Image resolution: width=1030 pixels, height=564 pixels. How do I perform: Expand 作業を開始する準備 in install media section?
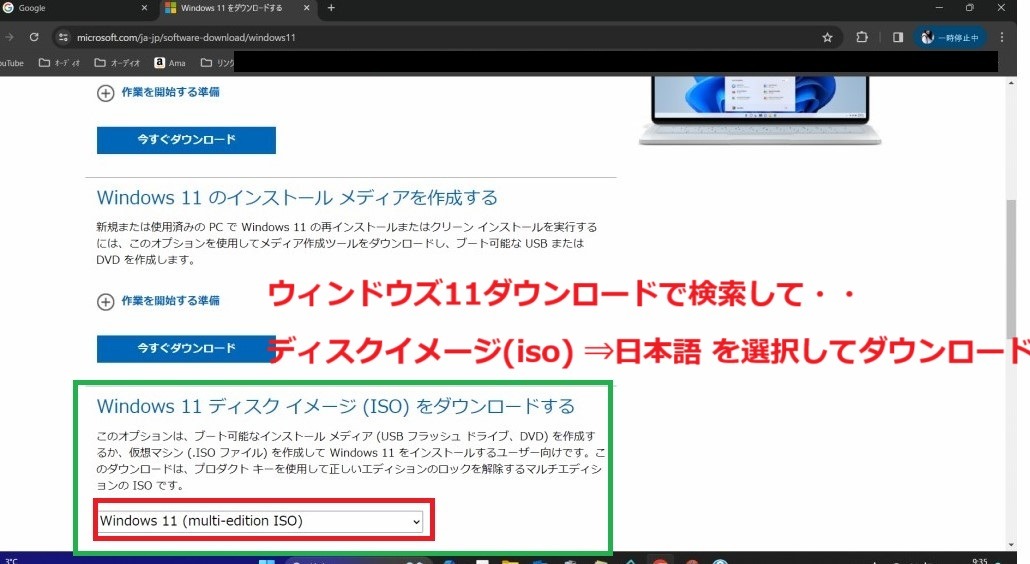(158, 301)
